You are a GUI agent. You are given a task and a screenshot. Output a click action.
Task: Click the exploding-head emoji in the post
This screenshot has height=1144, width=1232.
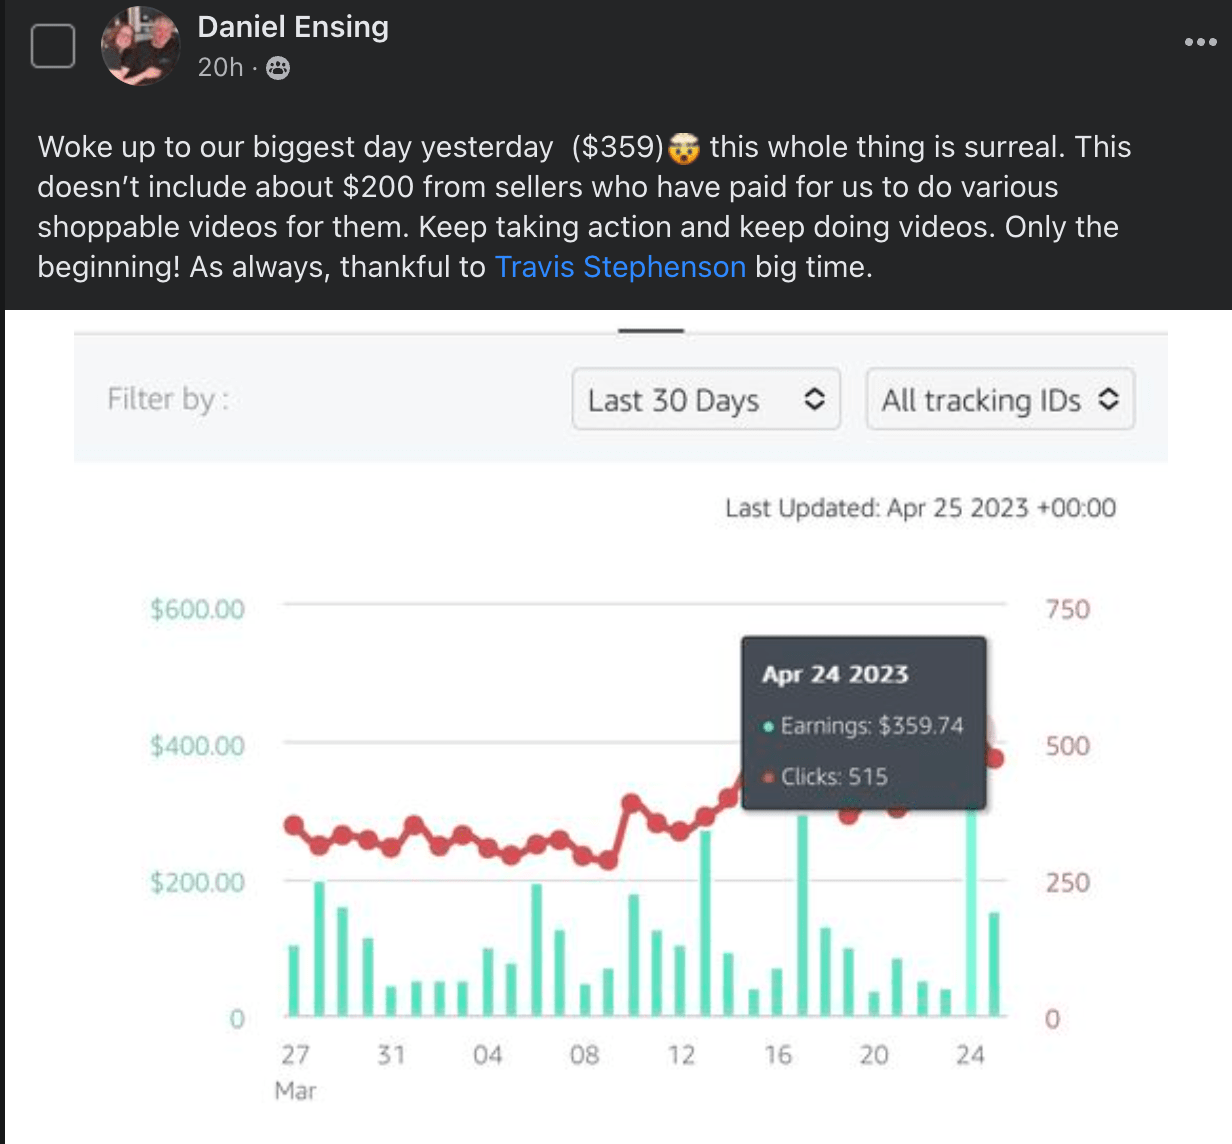click(x=684, y=148)
